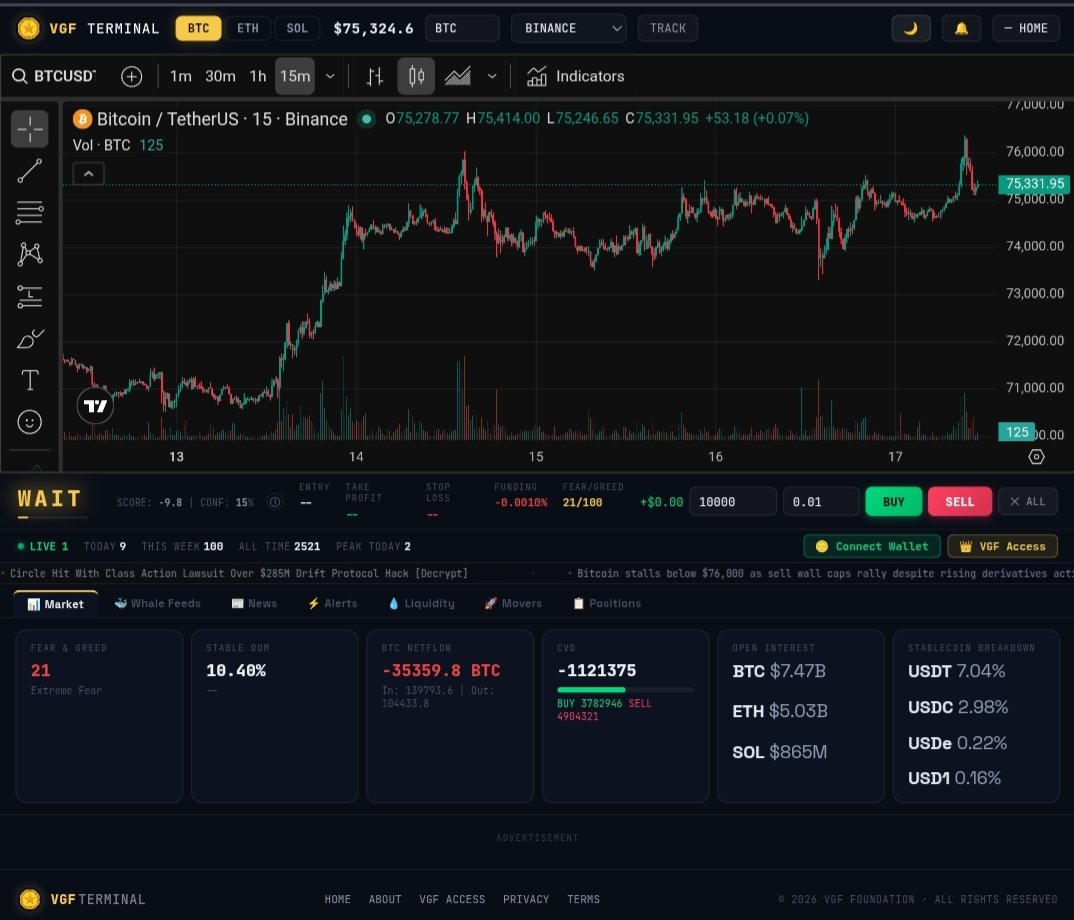This screenshot has height=920, width=1074.
Task: Open the News tab
Action: click(254, 604)
